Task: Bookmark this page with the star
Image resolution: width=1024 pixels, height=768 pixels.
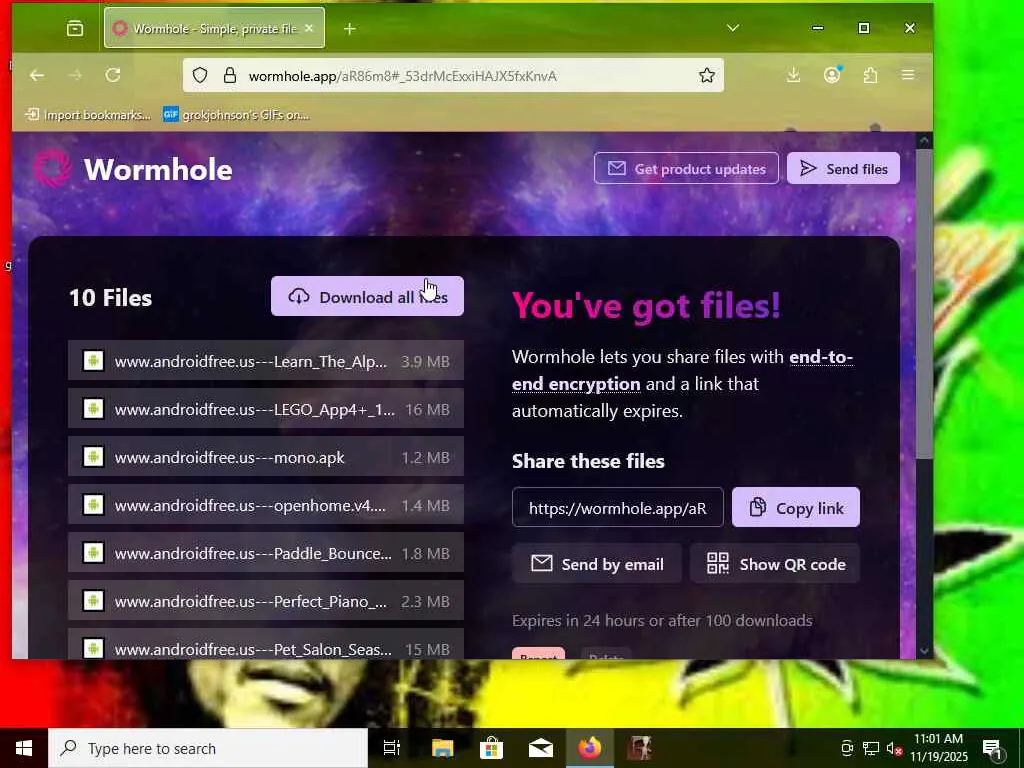Action: [x=707, y=76]
